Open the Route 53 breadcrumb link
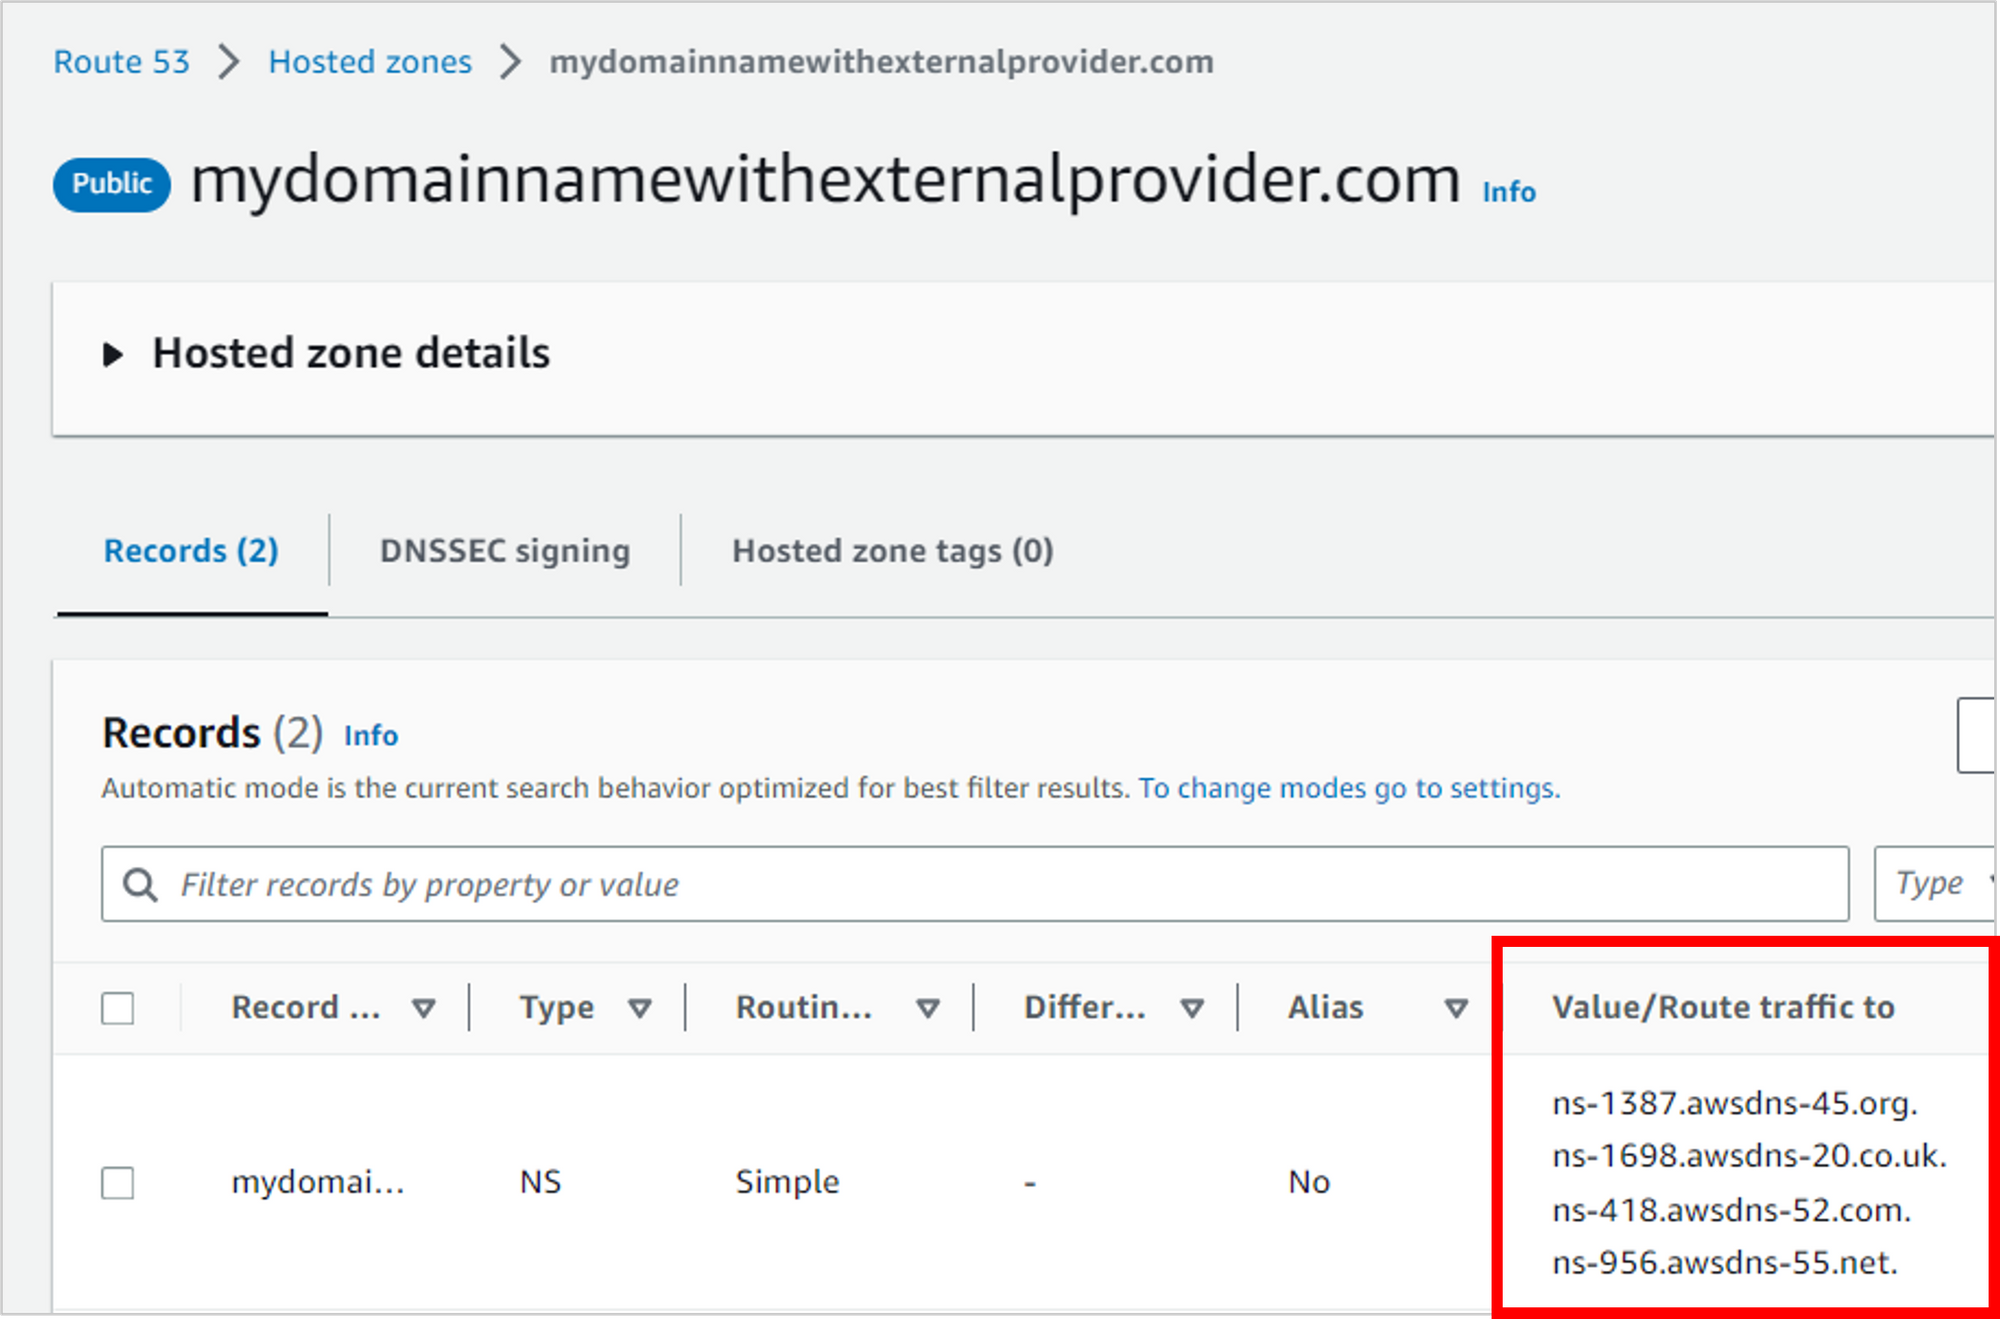The image size is (2000, 1319). 121,62
